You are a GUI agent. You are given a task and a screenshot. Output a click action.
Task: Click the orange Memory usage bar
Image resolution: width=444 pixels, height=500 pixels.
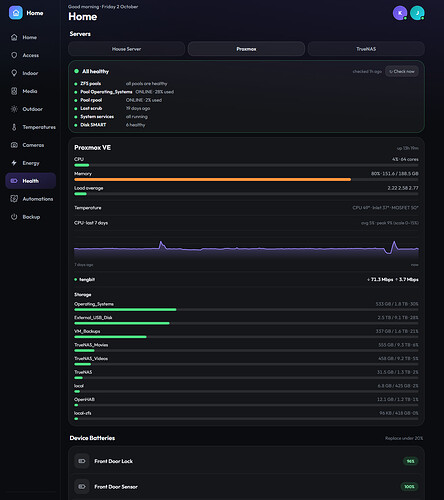coord(213,179)
